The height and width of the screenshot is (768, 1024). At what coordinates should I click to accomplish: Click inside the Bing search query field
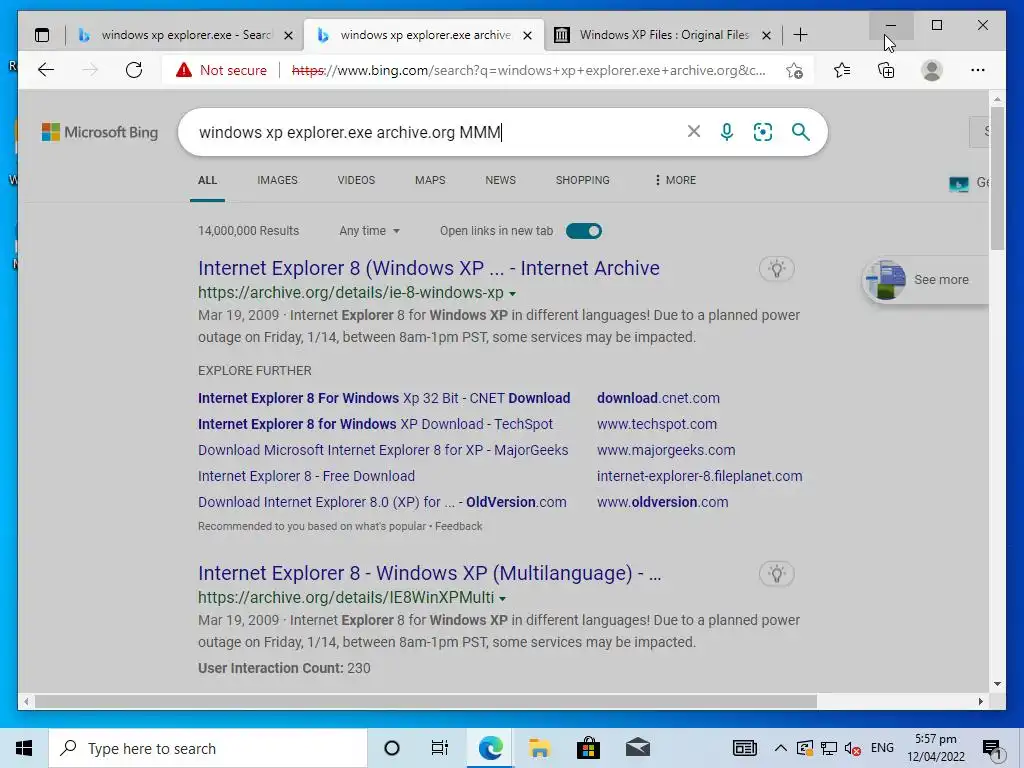[x=438, y=132]
